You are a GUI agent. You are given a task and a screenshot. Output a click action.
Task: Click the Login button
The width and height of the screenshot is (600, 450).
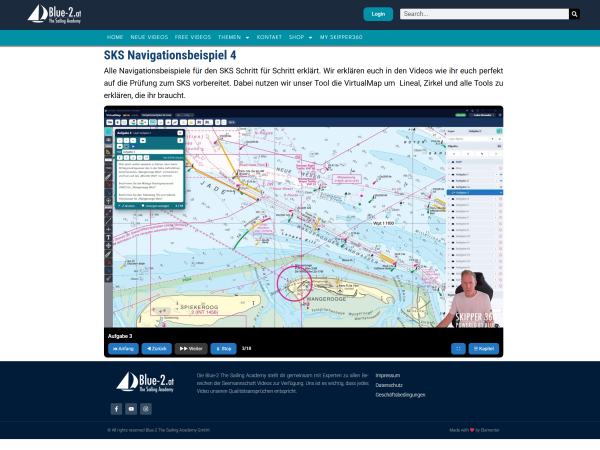(378, 14)
